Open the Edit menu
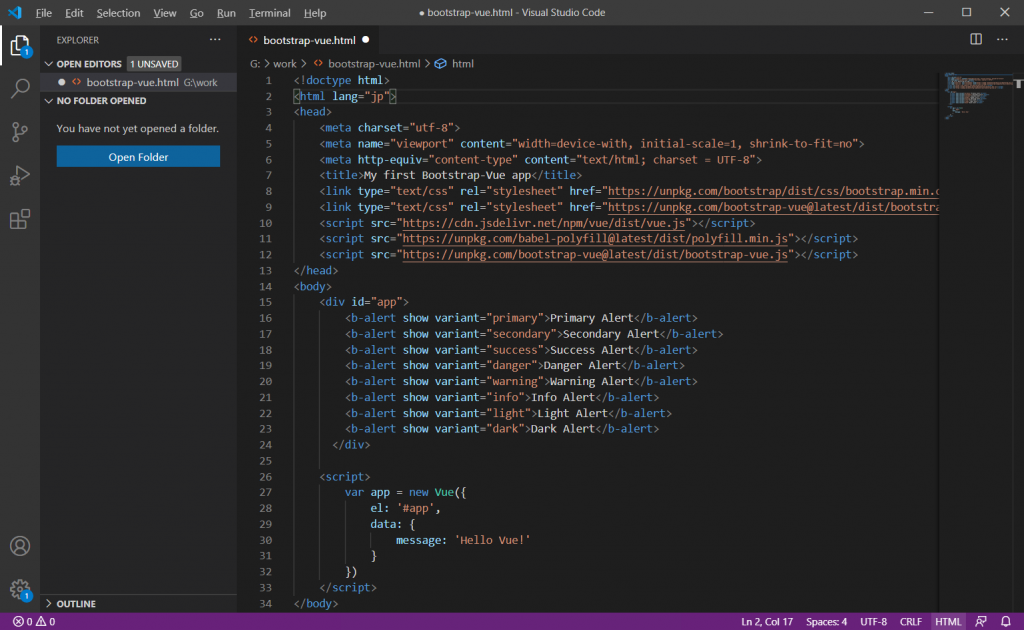1024x630 pixels. pos(74,13)
